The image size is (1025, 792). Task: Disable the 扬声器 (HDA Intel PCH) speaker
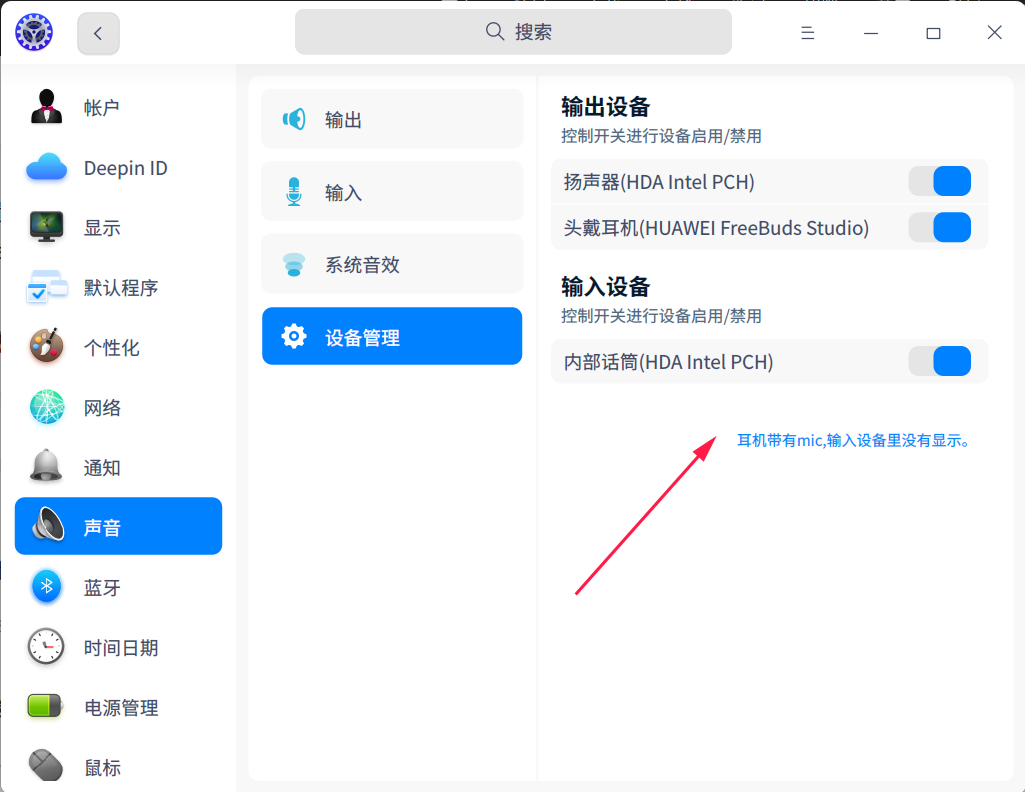click(x=941, y=181)
